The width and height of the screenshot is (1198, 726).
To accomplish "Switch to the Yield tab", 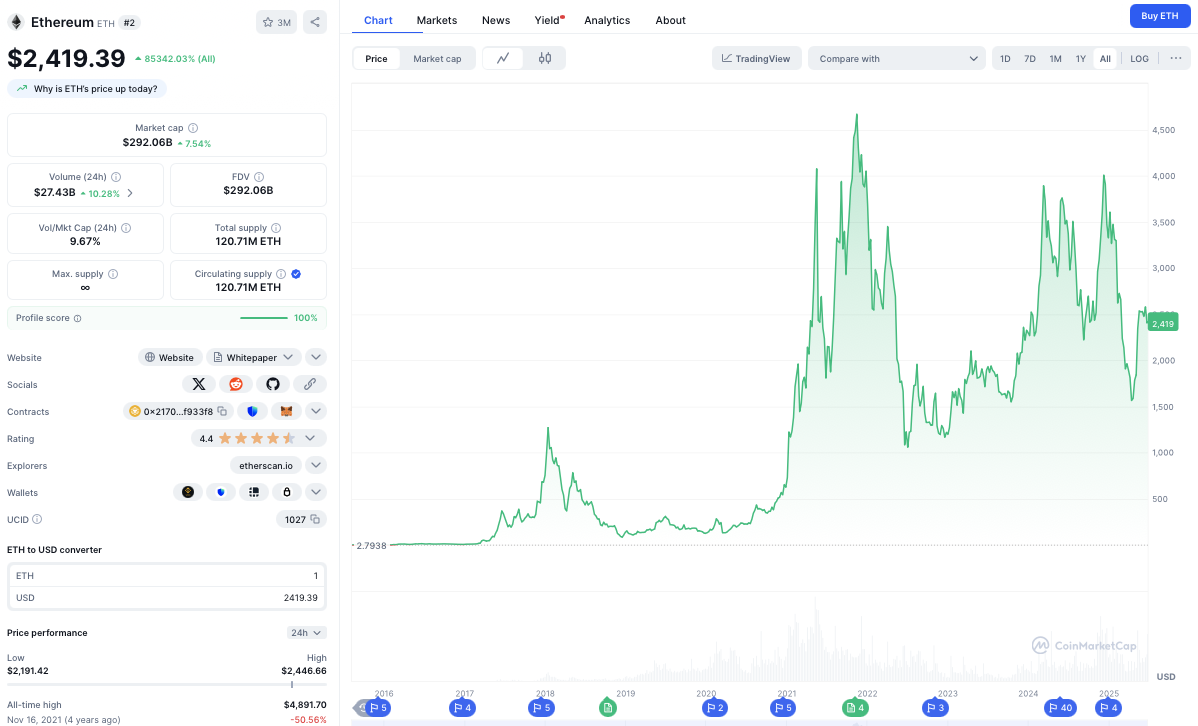I will pos(547,21).
